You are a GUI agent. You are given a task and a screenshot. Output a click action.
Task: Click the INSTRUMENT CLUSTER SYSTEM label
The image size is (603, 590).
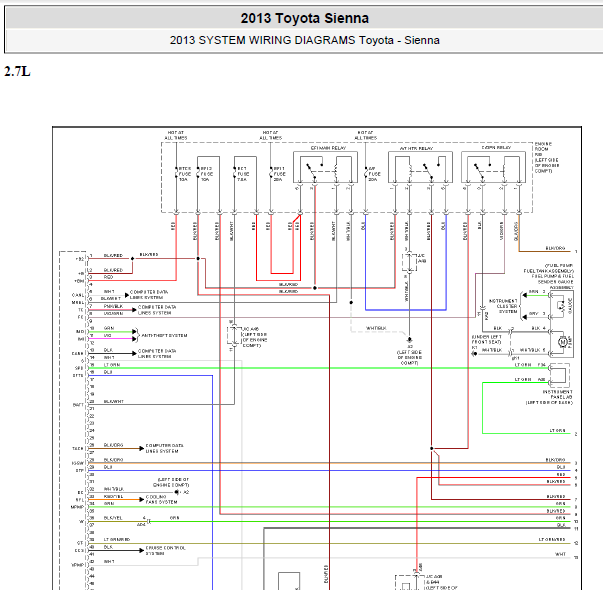point(503,306)
